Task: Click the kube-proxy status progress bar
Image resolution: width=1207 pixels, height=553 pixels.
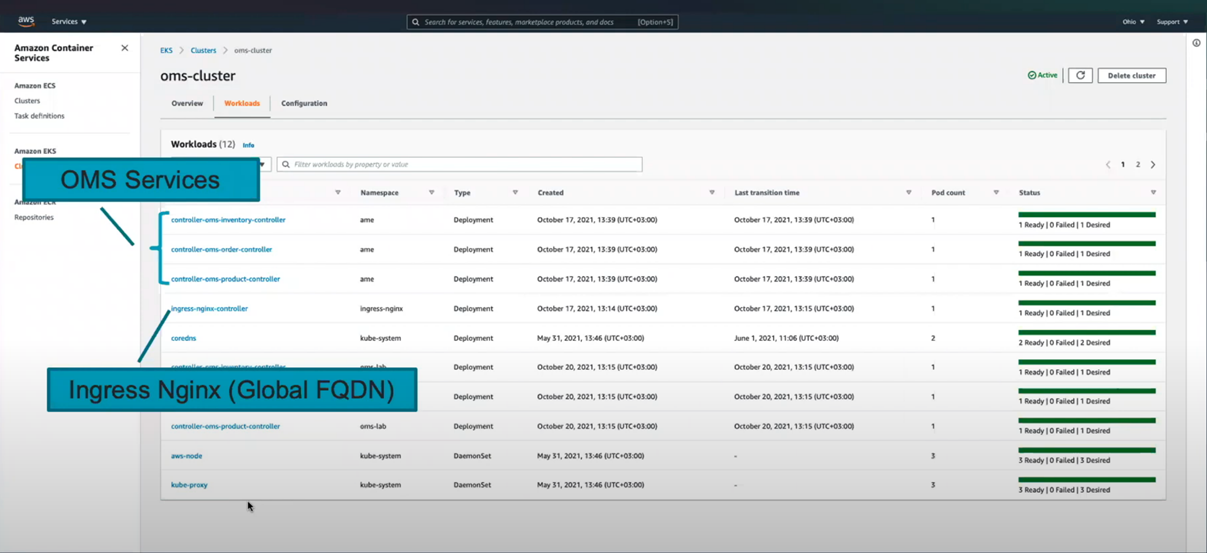Action: (x=1087, y=480)
